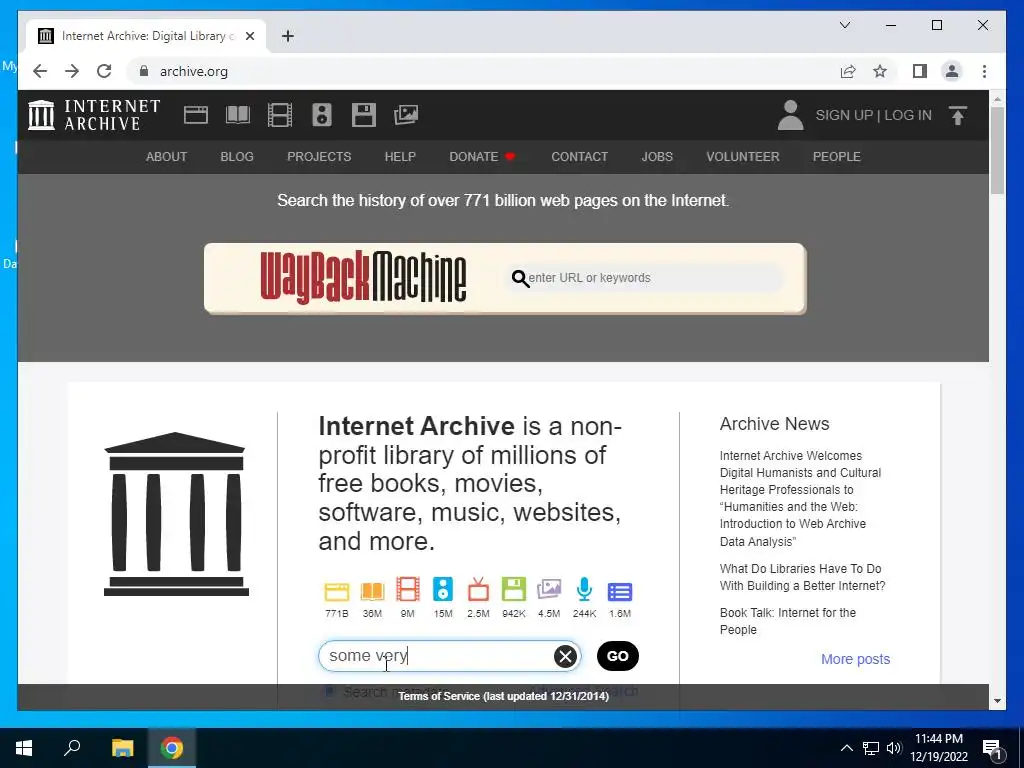Click the orange texts icon labeled 36M
The width and height of the screenshot is (1024, 768).
tap(372, 591)
